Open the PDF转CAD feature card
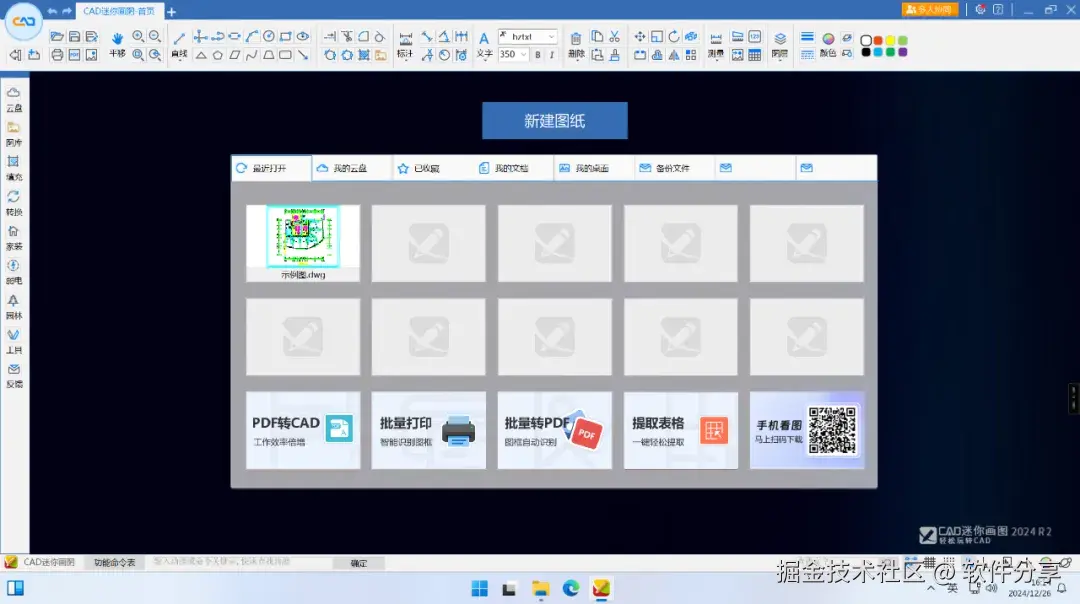 coord(303,430)
